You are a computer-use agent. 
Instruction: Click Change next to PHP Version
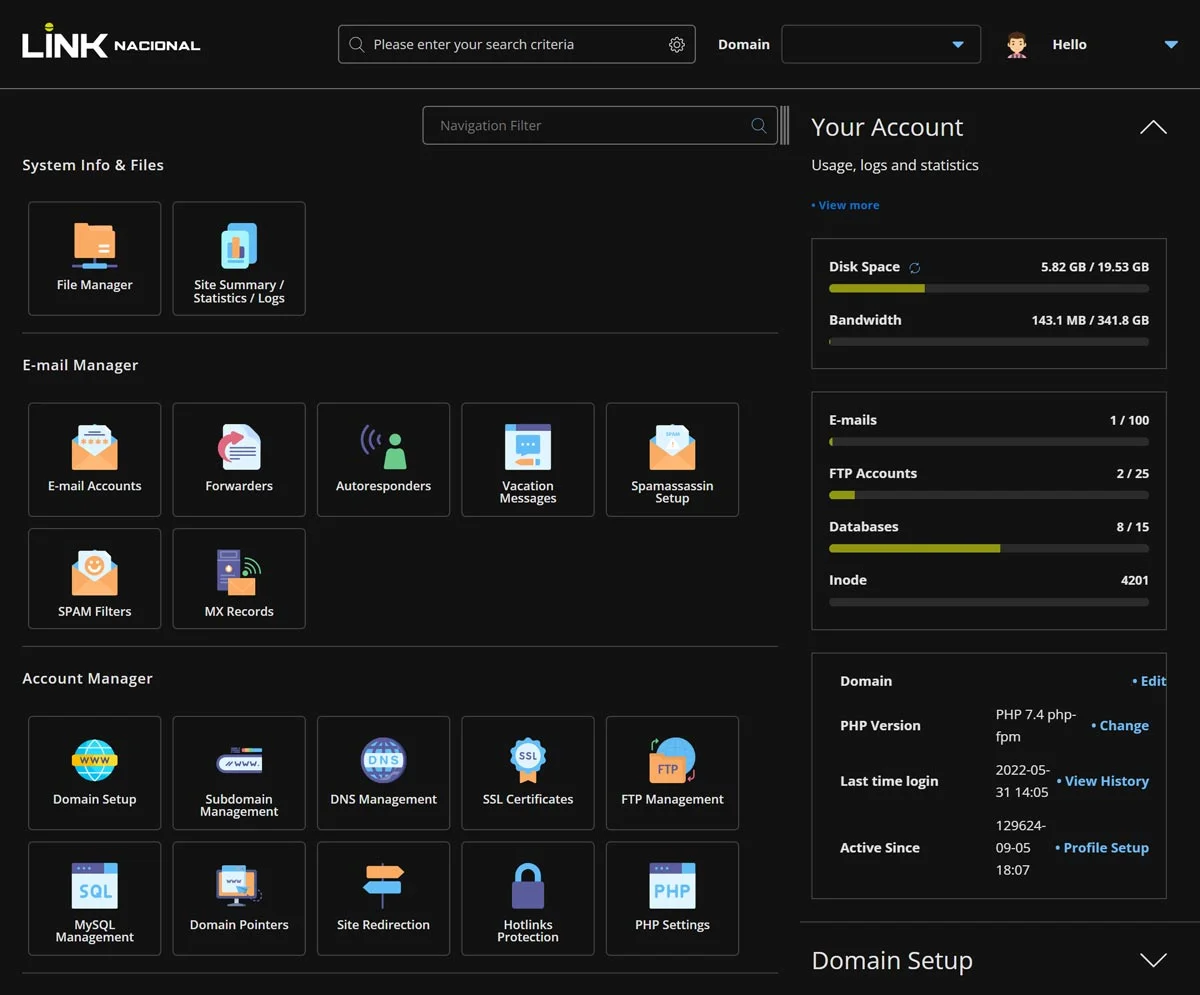[1122, 726]
